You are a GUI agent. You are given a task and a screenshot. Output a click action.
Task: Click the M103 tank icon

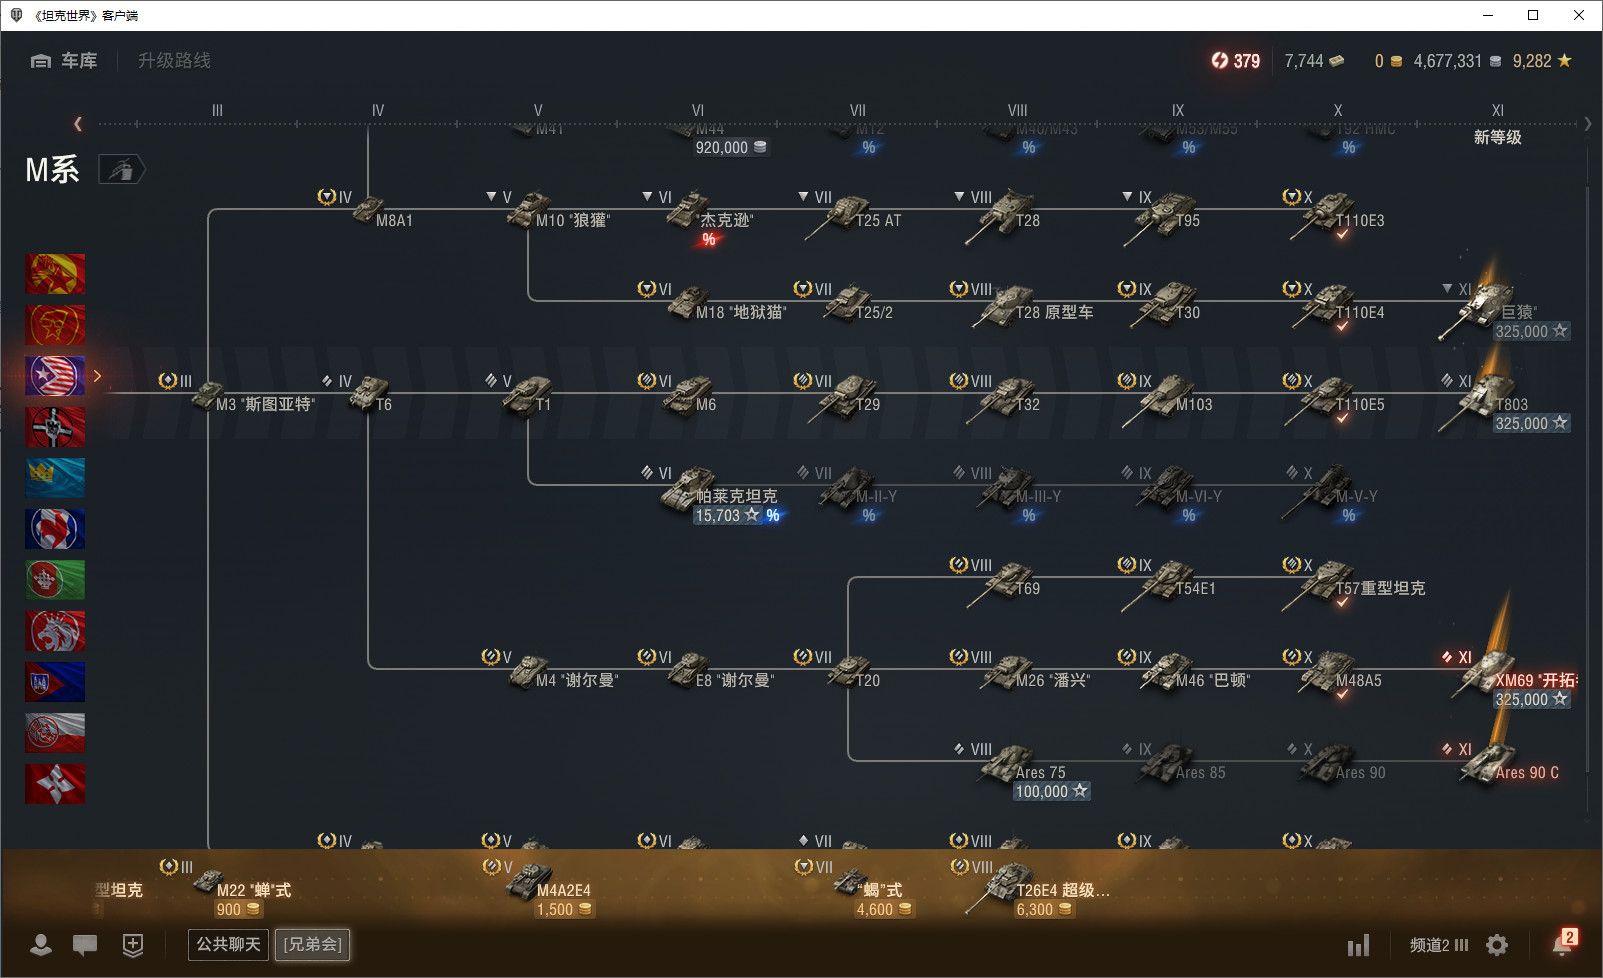click(x=1158, y=401)
